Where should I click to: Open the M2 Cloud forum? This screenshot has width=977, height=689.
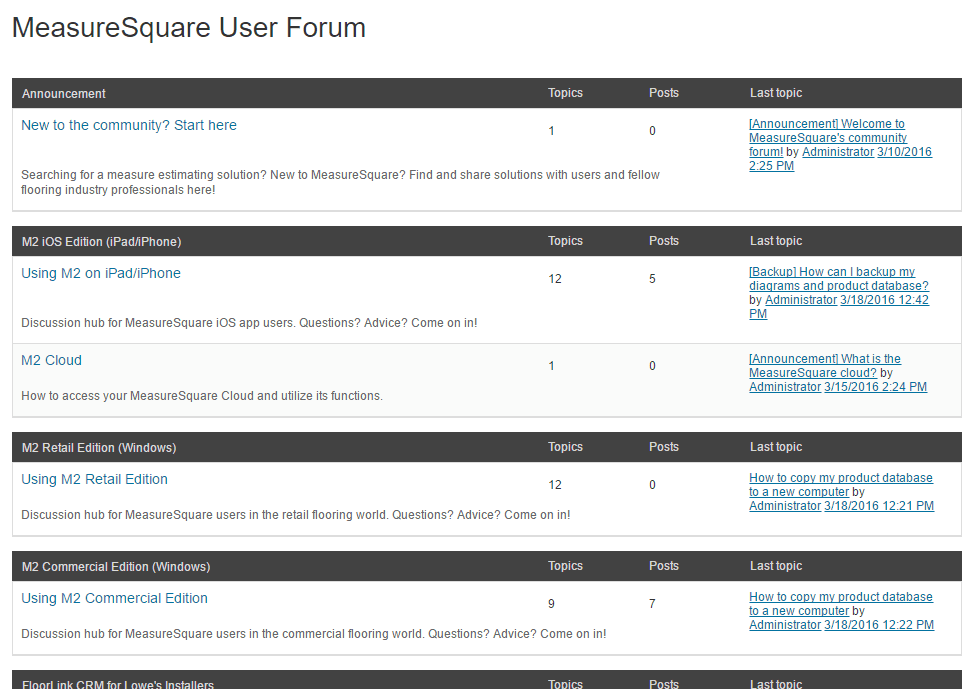click(x=52, y=360)
